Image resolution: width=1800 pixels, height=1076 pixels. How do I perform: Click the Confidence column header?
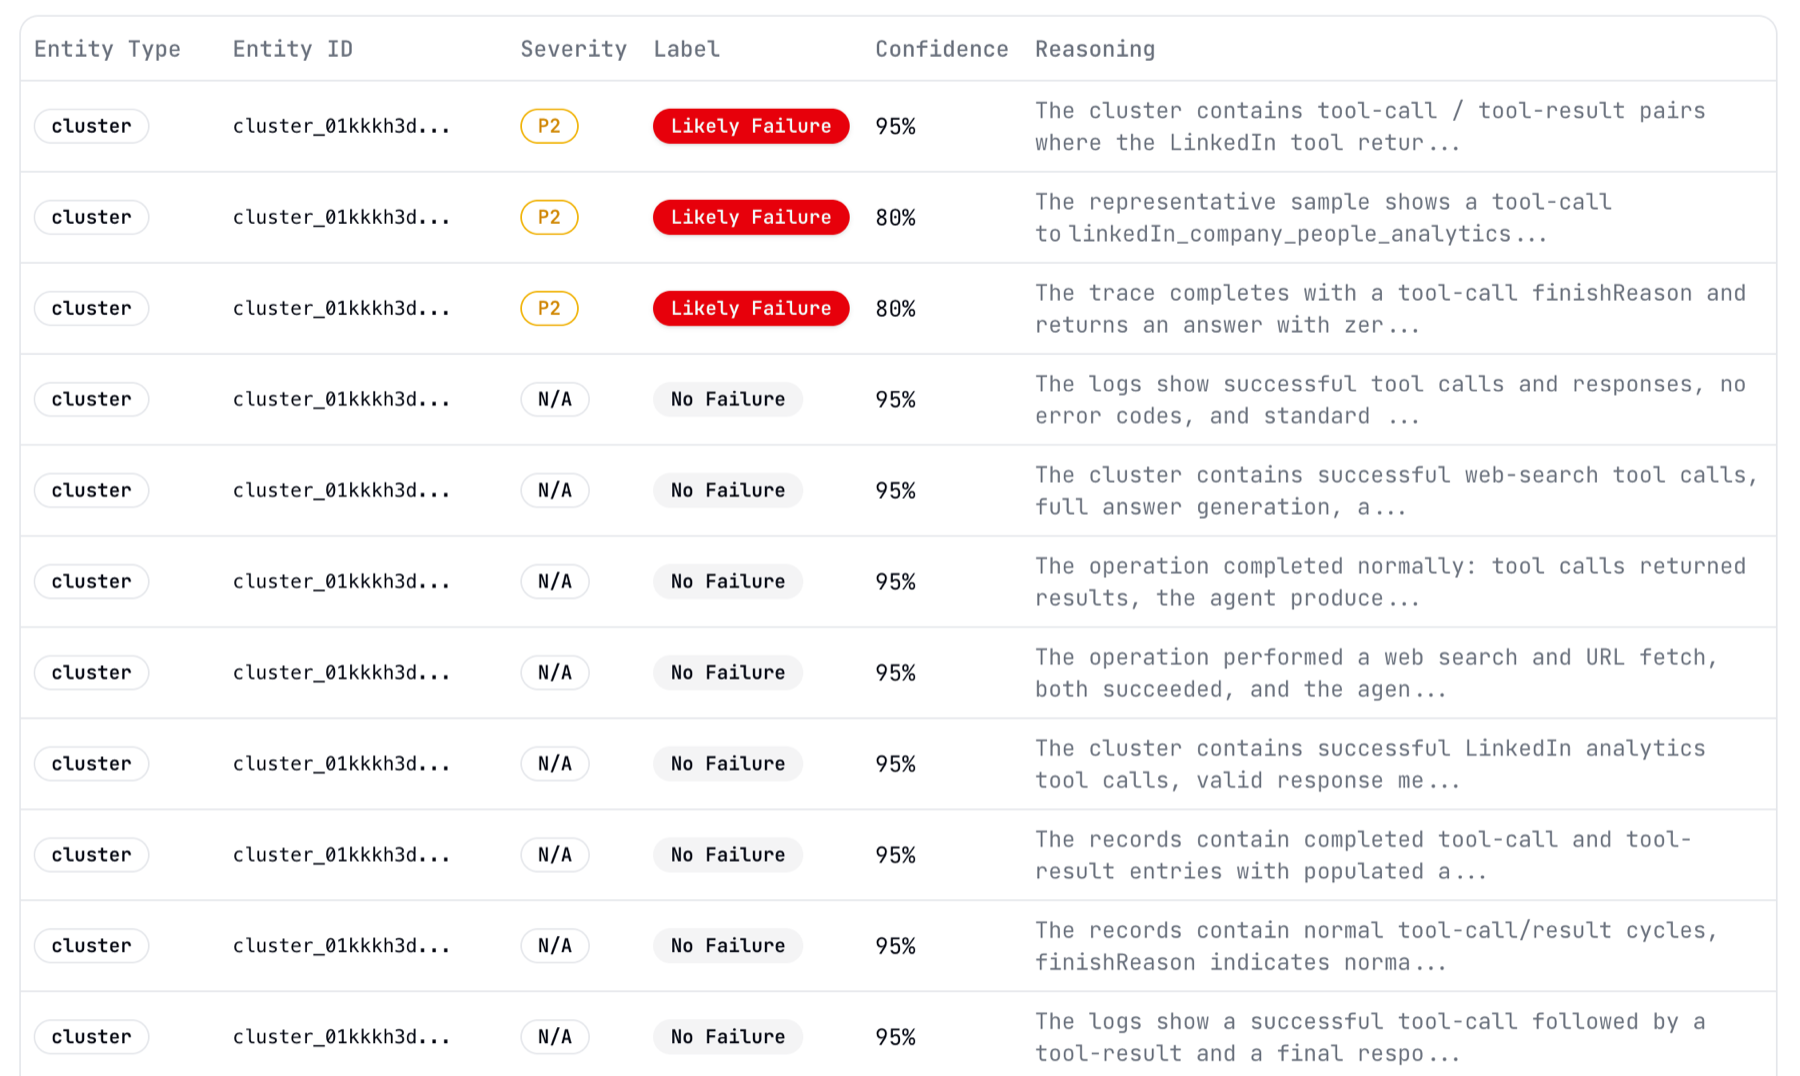pyautogui.click(x=941, y=49)
